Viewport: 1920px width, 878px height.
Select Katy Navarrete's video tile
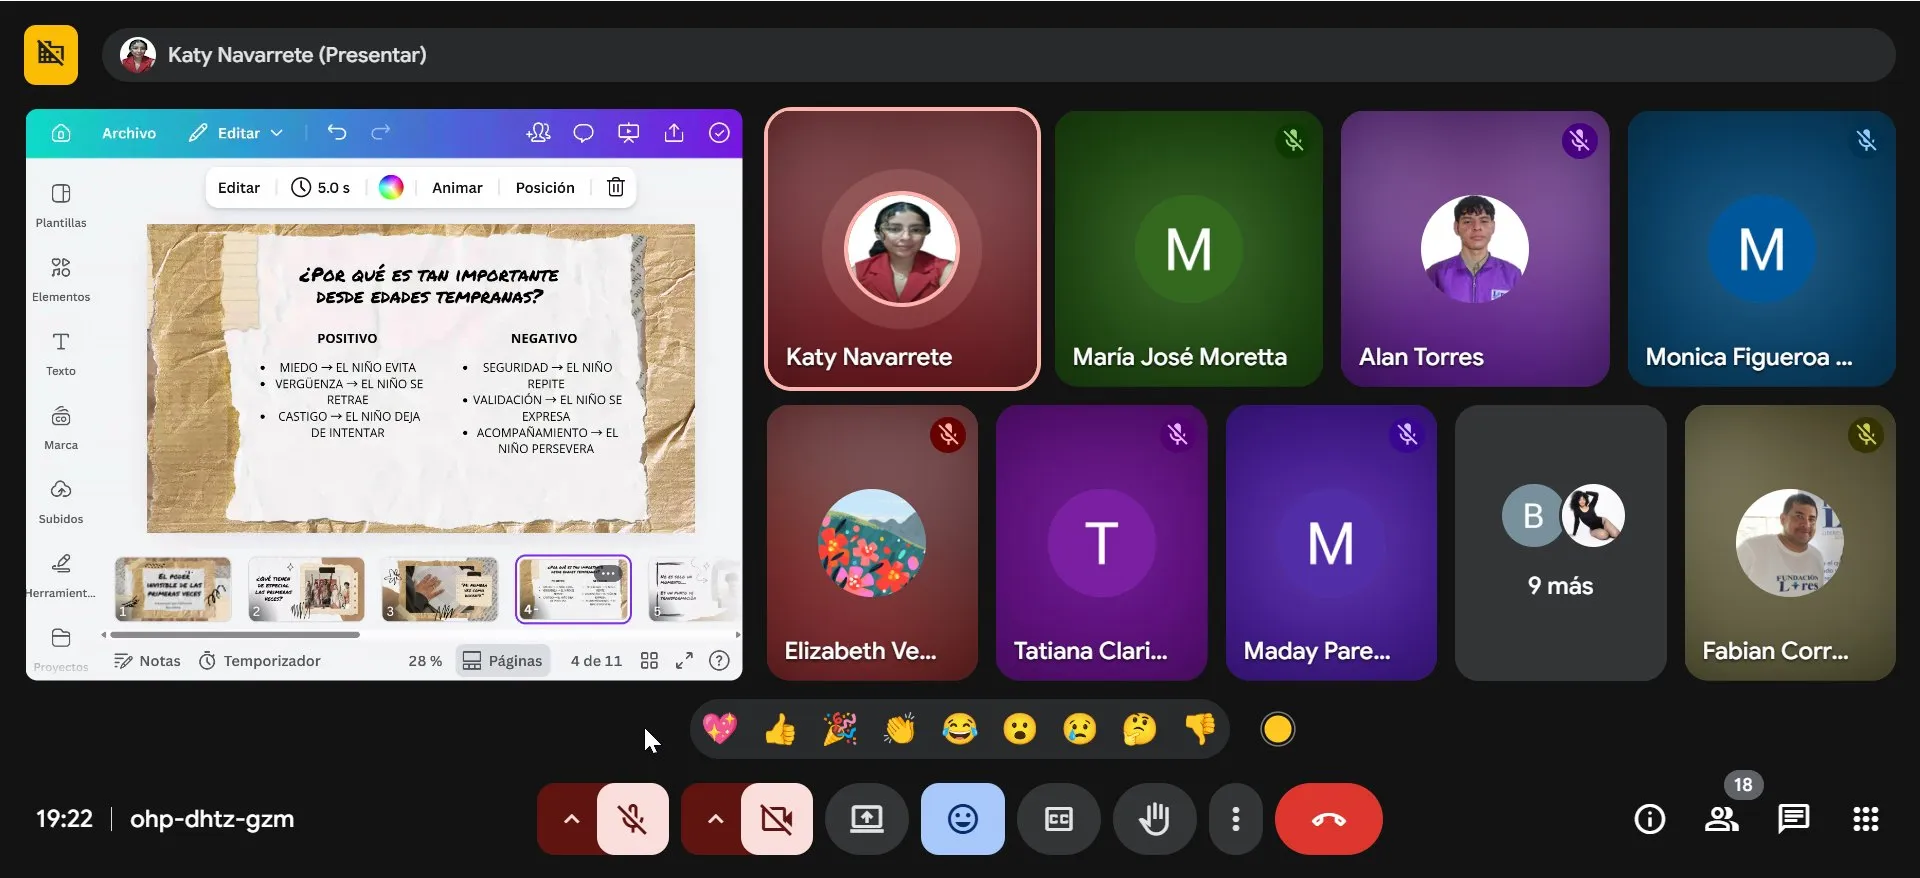click(x=902, y=248)
